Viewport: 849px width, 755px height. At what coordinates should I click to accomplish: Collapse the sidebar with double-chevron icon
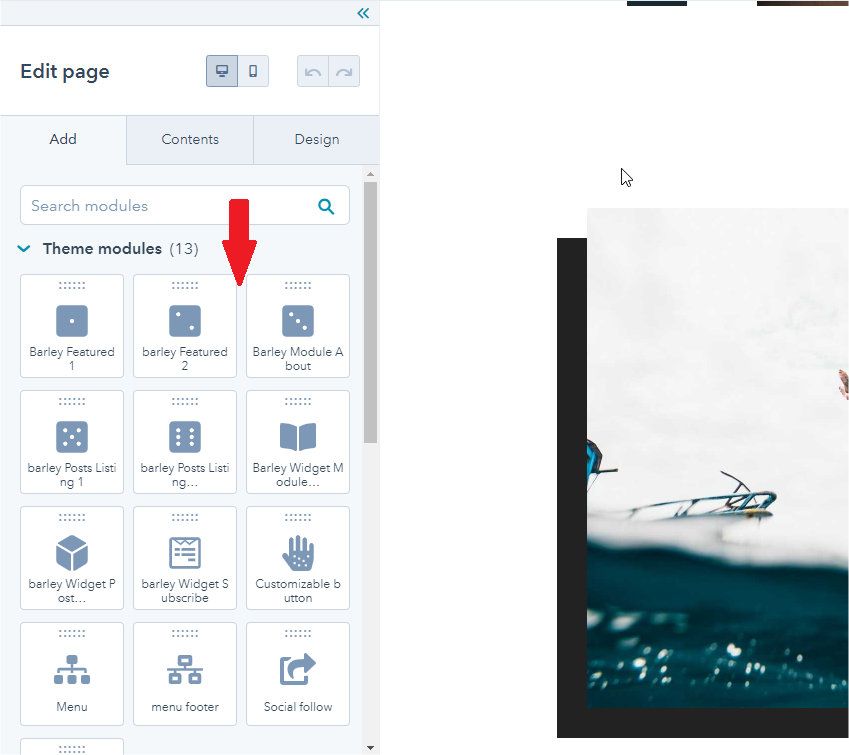pyautogui.click(x=363, y=13)
